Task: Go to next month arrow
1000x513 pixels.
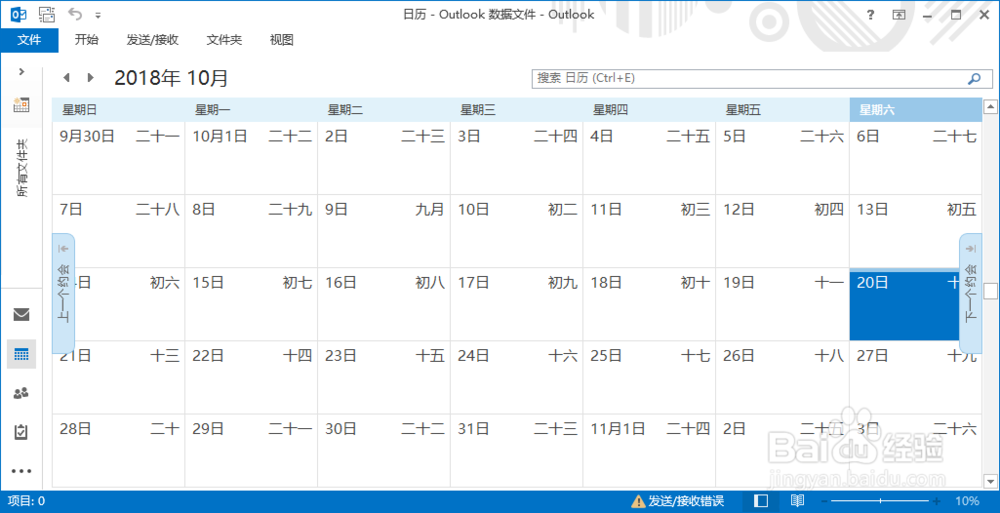Action: [x=91, y=78]
